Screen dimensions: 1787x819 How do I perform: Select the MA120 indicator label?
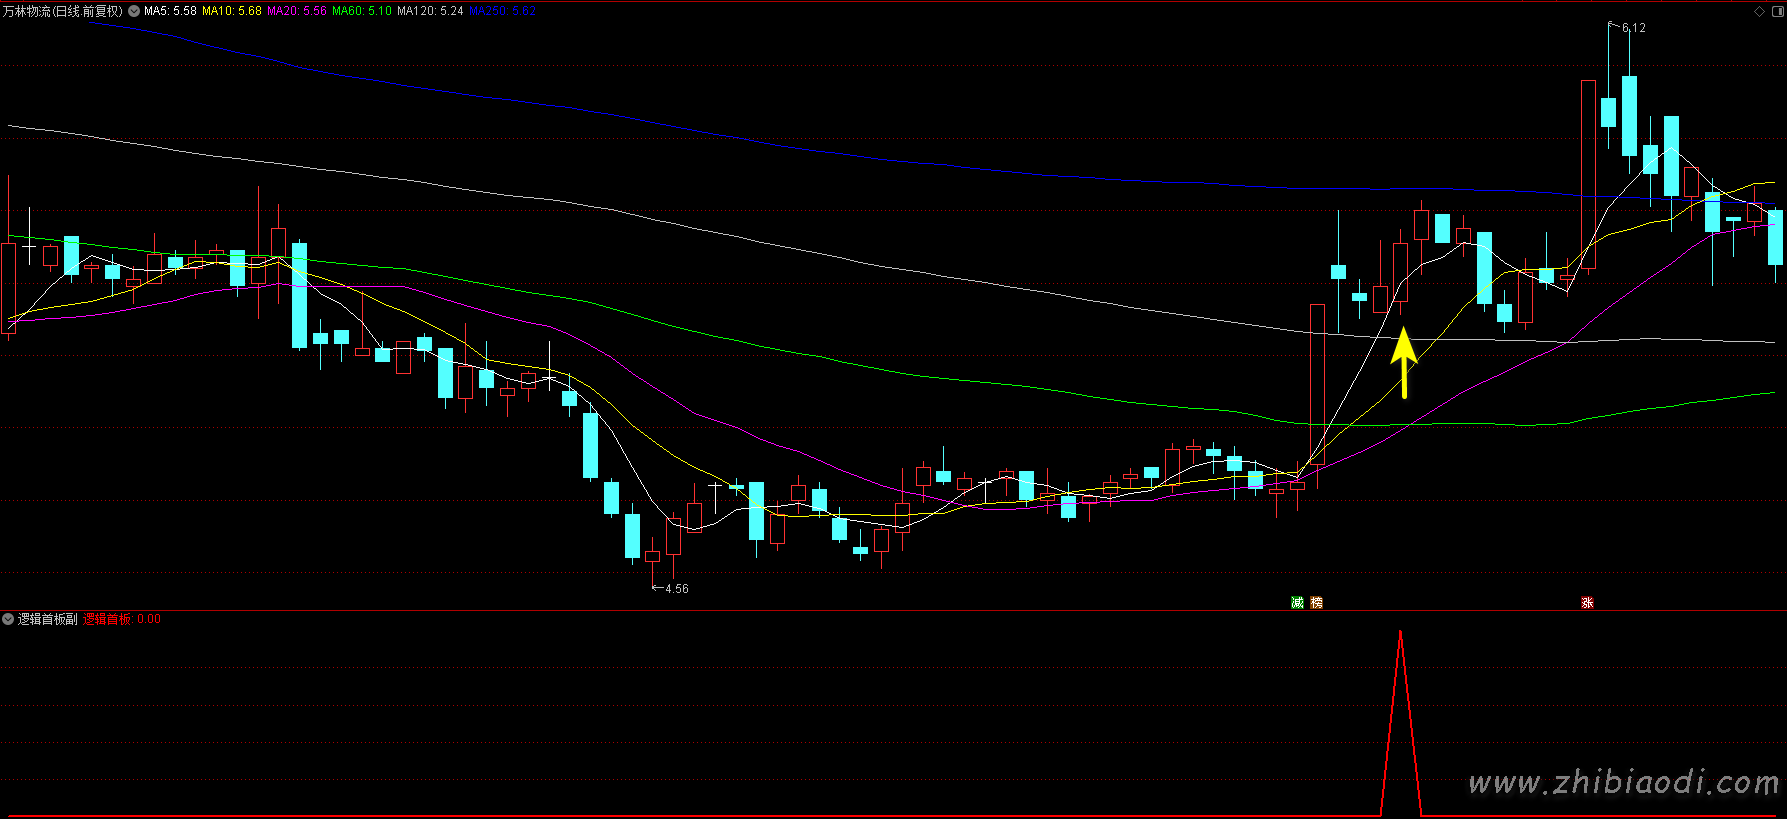(x=430, y=11)
